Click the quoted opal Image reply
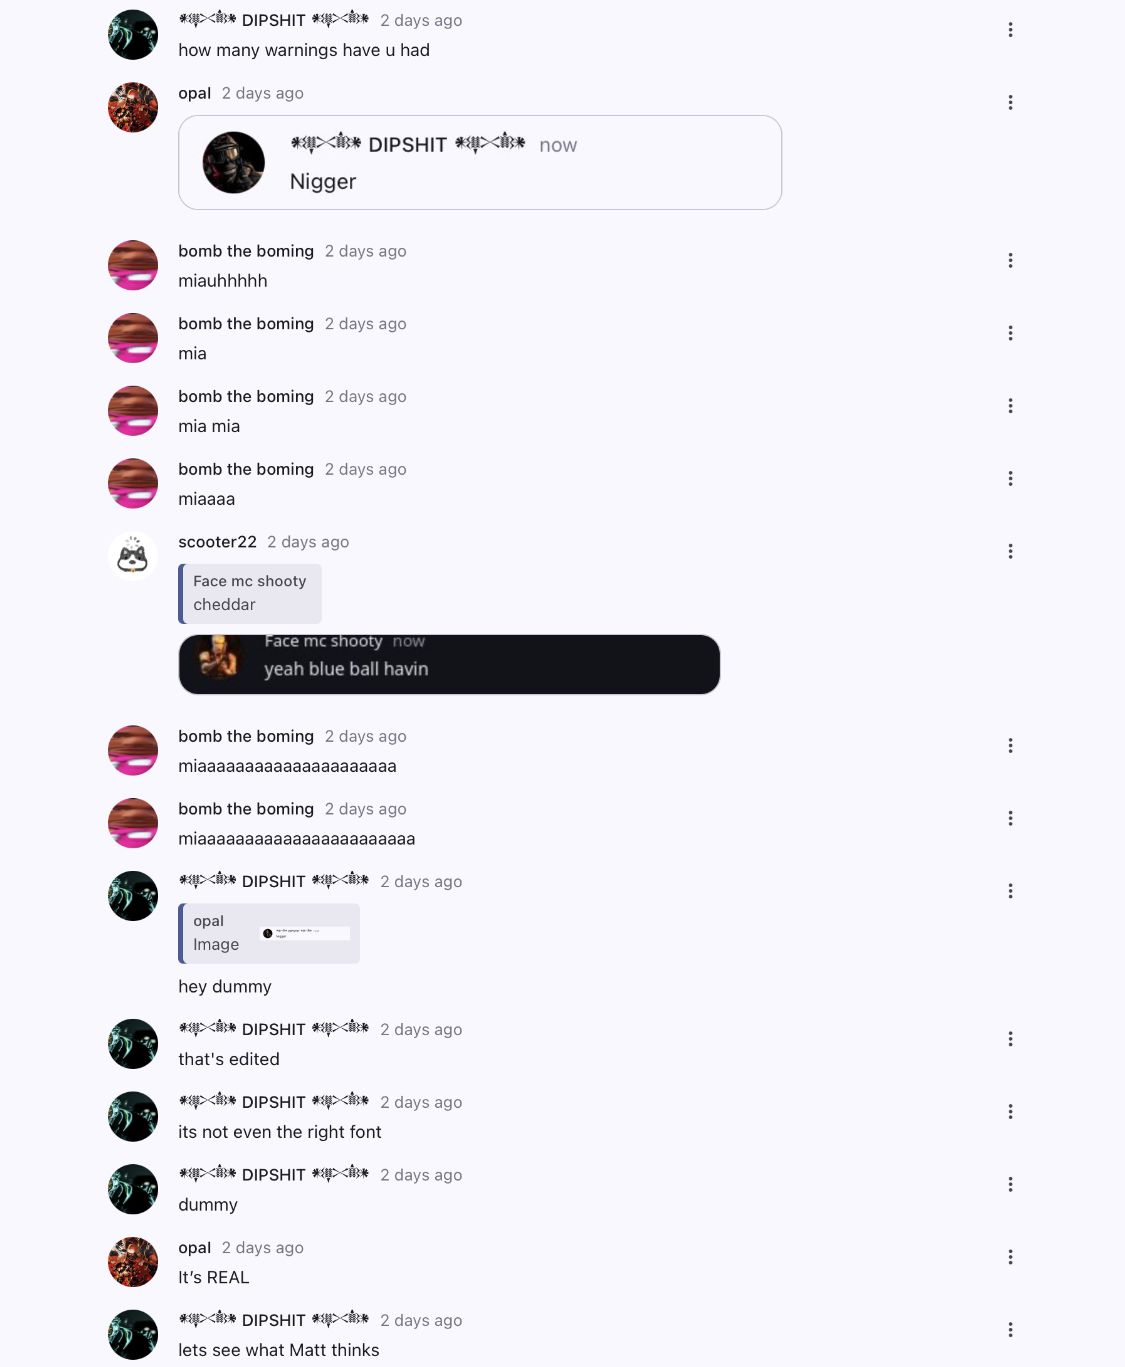 [x=269, y=933]
